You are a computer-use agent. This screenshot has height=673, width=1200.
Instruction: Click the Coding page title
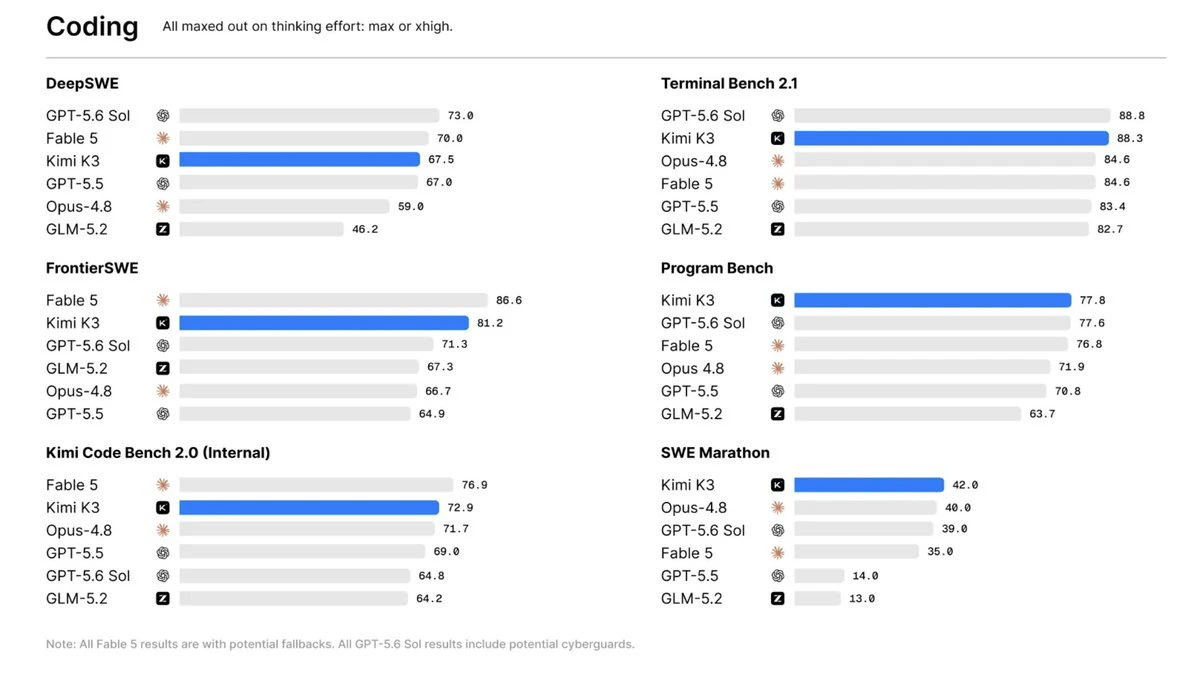(x=92, y=27)
